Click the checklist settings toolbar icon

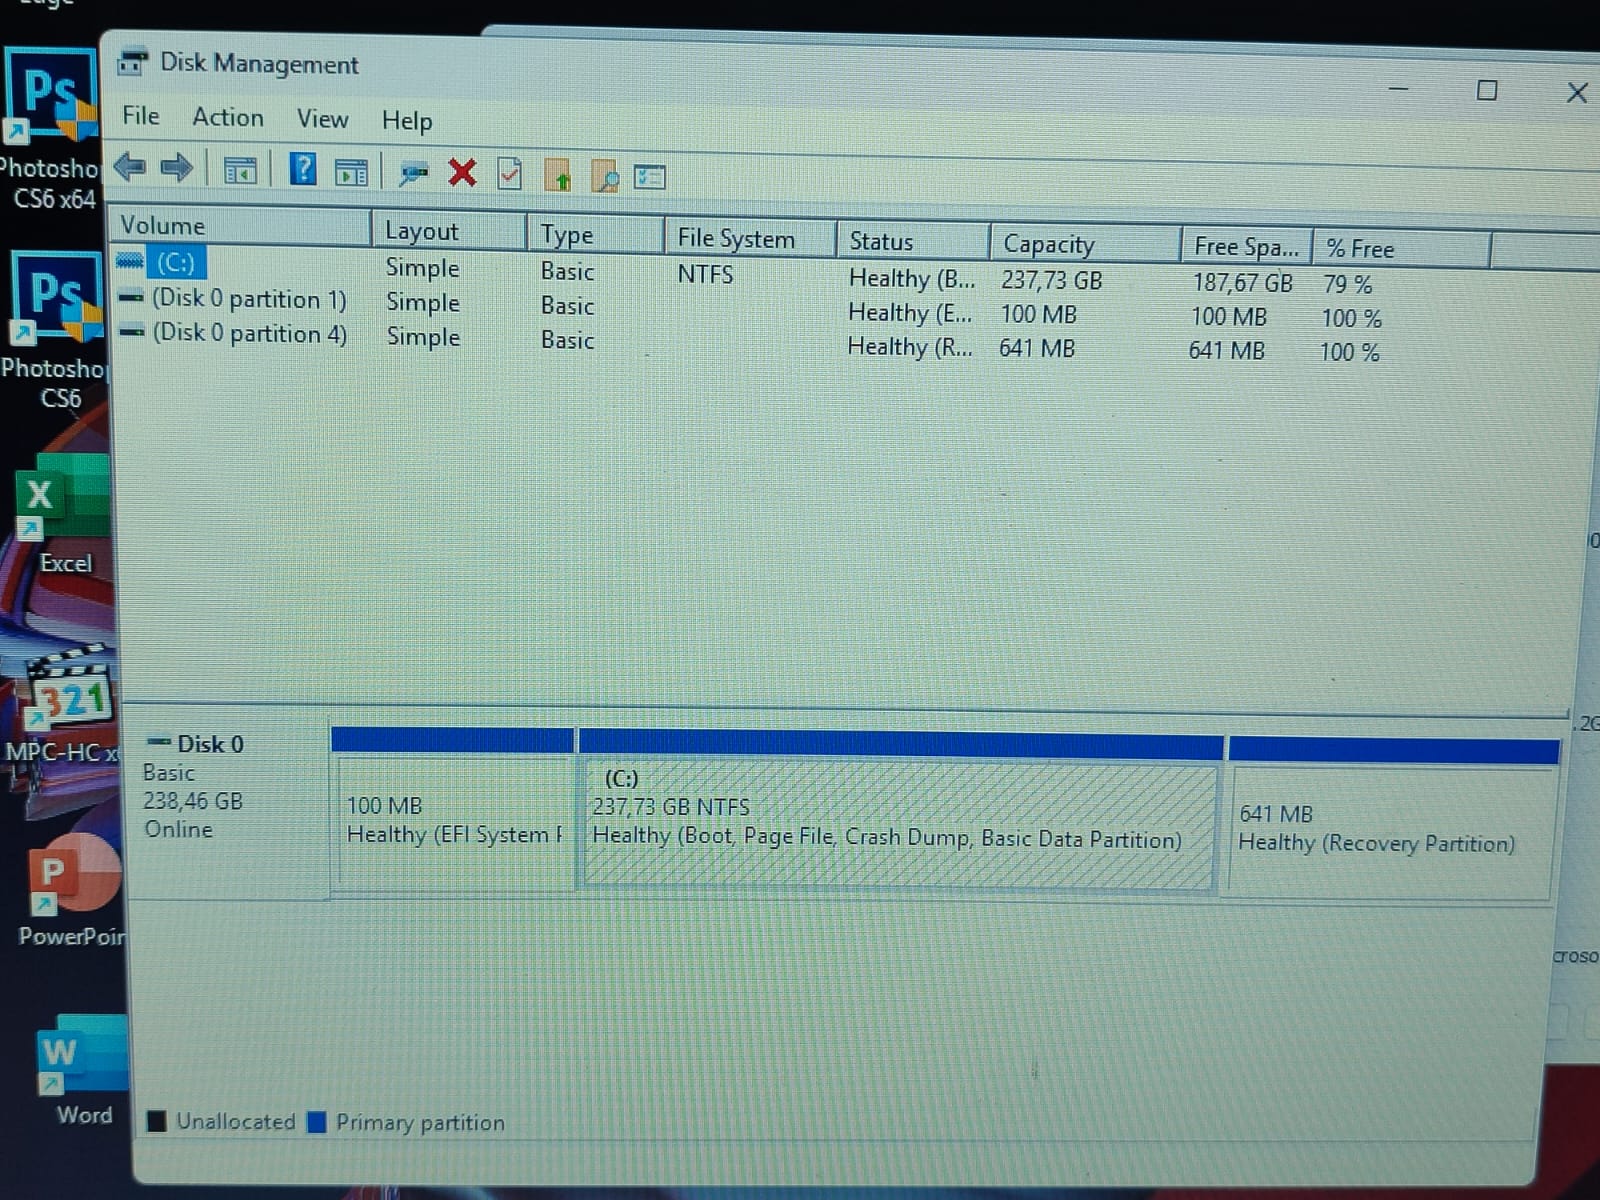tap(650, 178)
